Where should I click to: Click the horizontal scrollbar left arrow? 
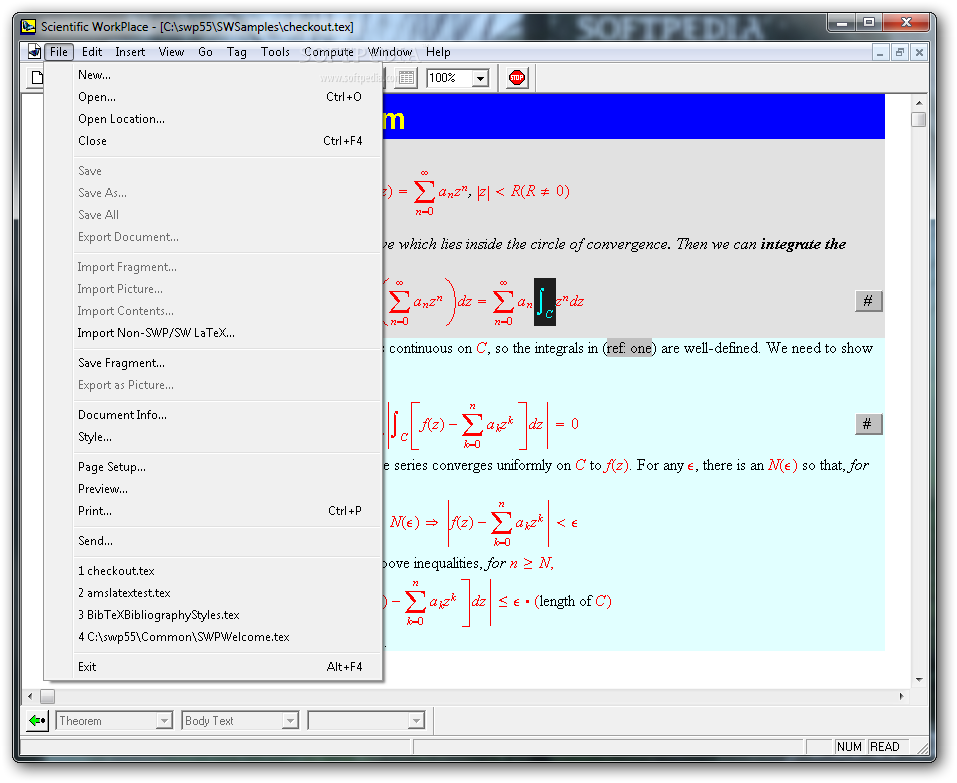point(31,696)
